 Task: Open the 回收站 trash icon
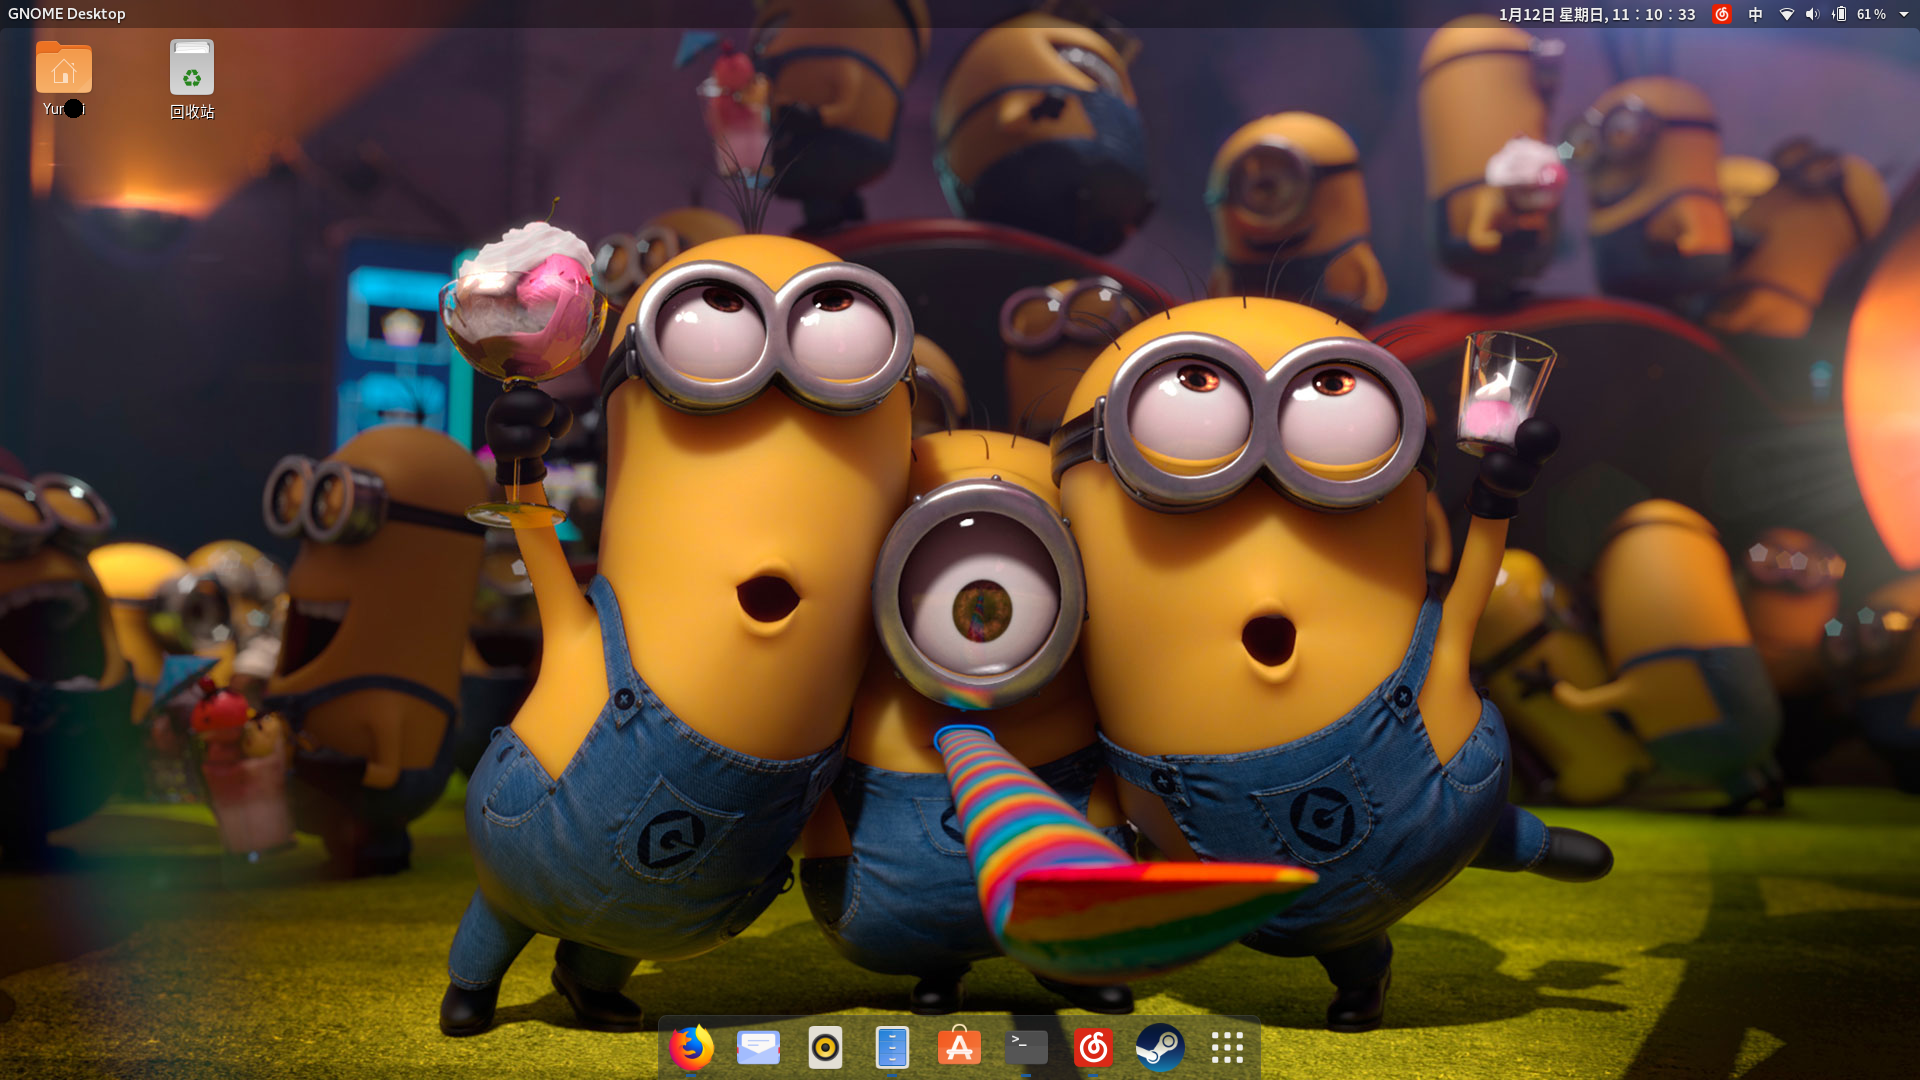tap(191, 68)
